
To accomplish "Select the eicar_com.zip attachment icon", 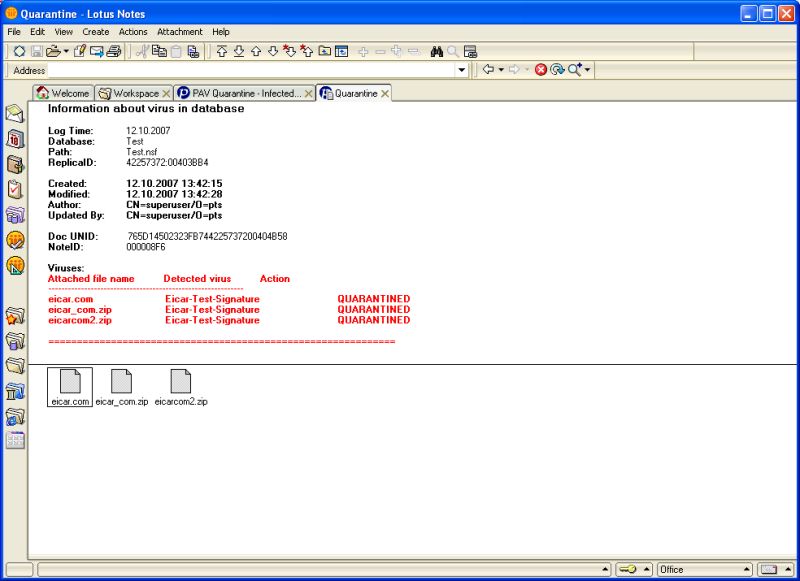I will pos(121,387).
